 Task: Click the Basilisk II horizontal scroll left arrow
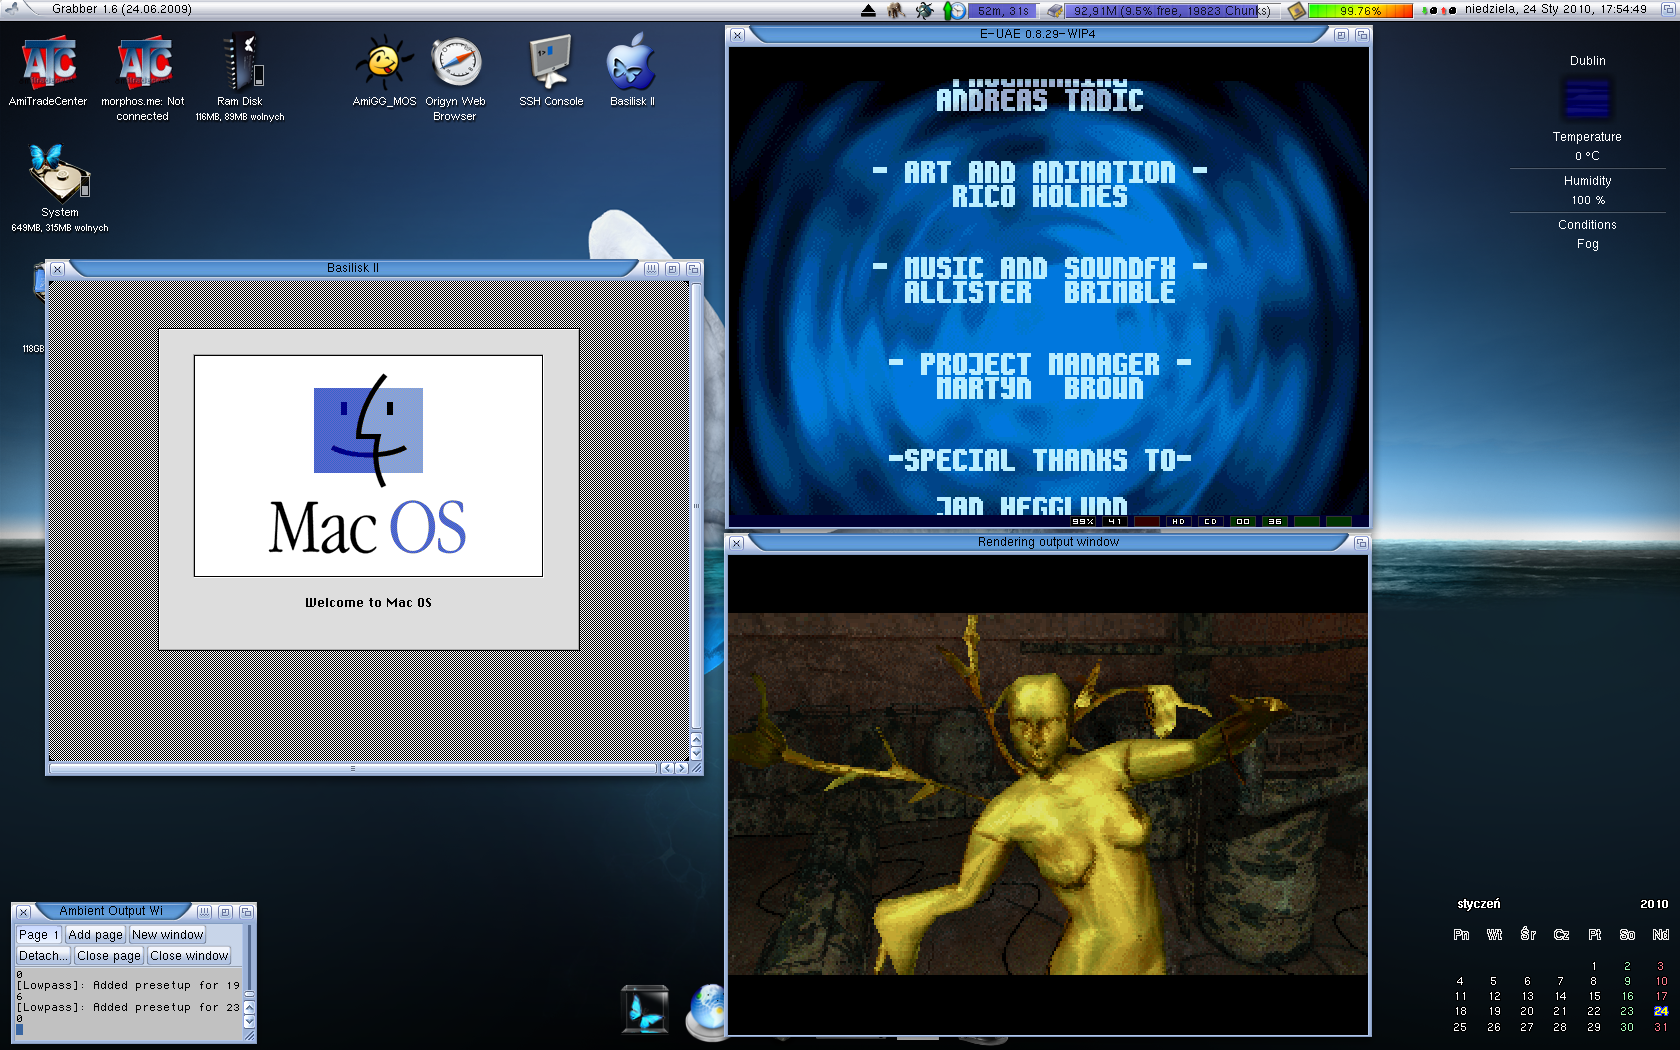tap(667, 769)
